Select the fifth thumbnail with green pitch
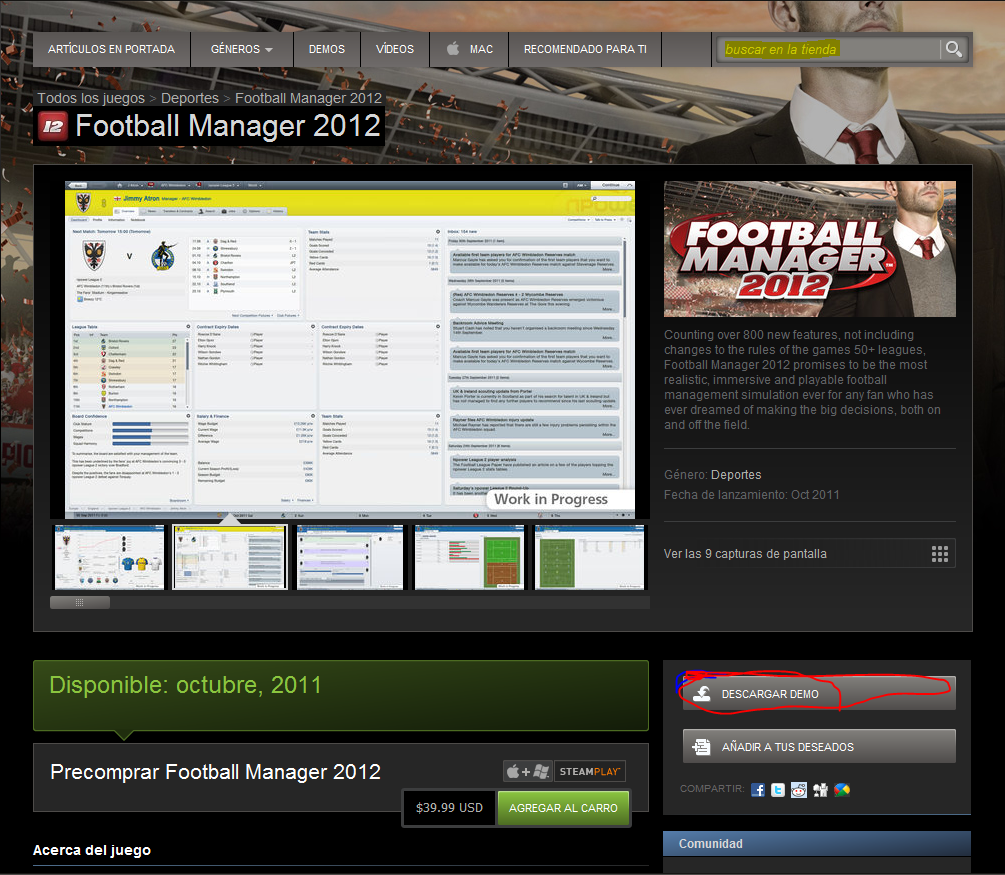Viewport: 1005px width, 875px height. 589,557
